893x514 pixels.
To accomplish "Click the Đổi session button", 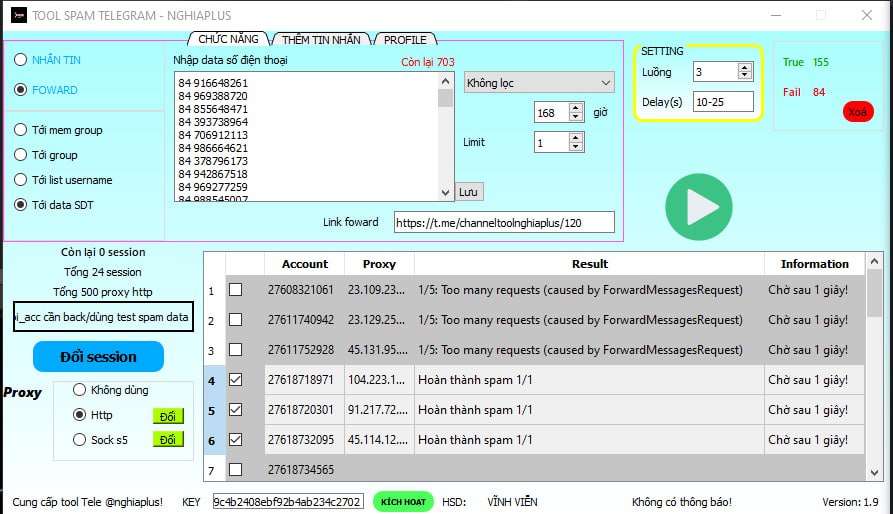I will [x=98, y=356].
